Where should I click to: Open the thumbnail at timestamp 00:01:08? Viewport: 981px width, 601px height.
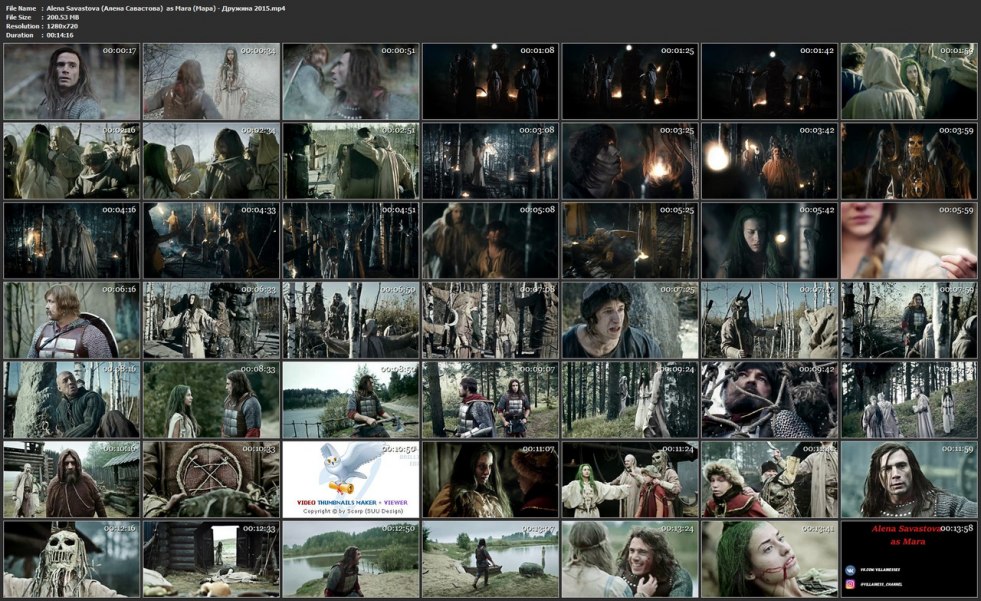pos(489,81)
